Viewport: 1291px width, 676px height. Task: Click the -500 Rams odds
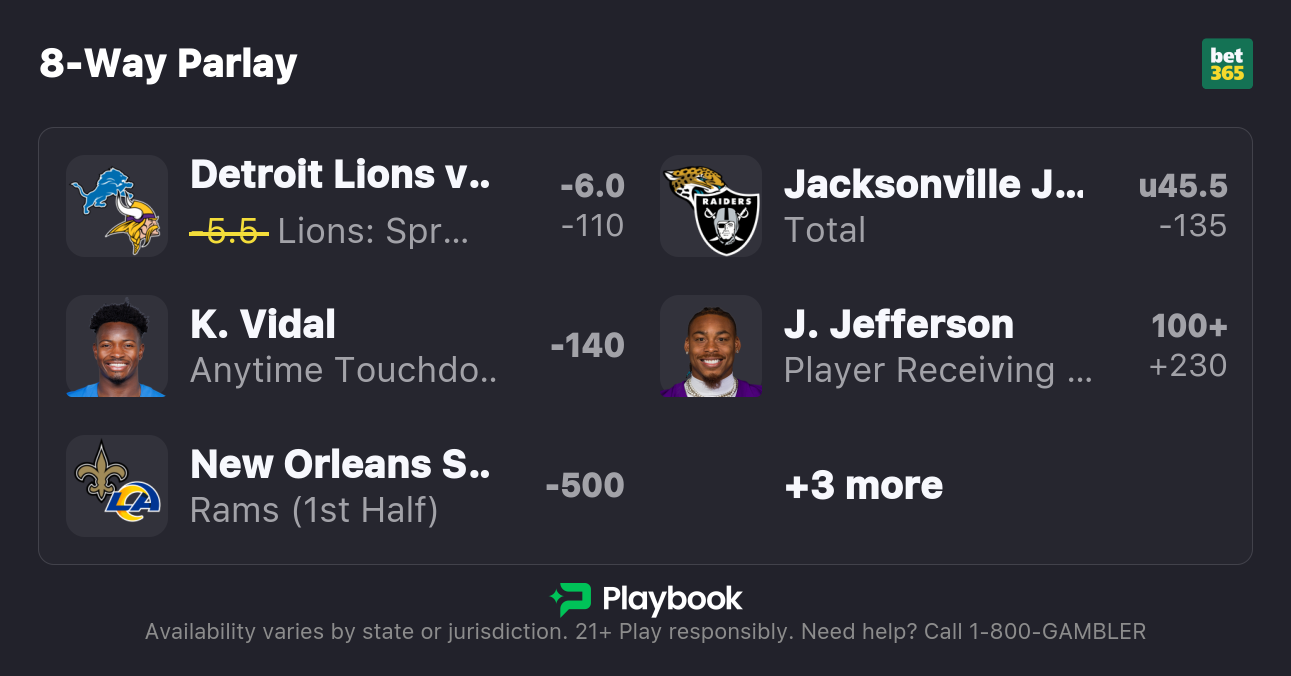[x=585, y=486]
